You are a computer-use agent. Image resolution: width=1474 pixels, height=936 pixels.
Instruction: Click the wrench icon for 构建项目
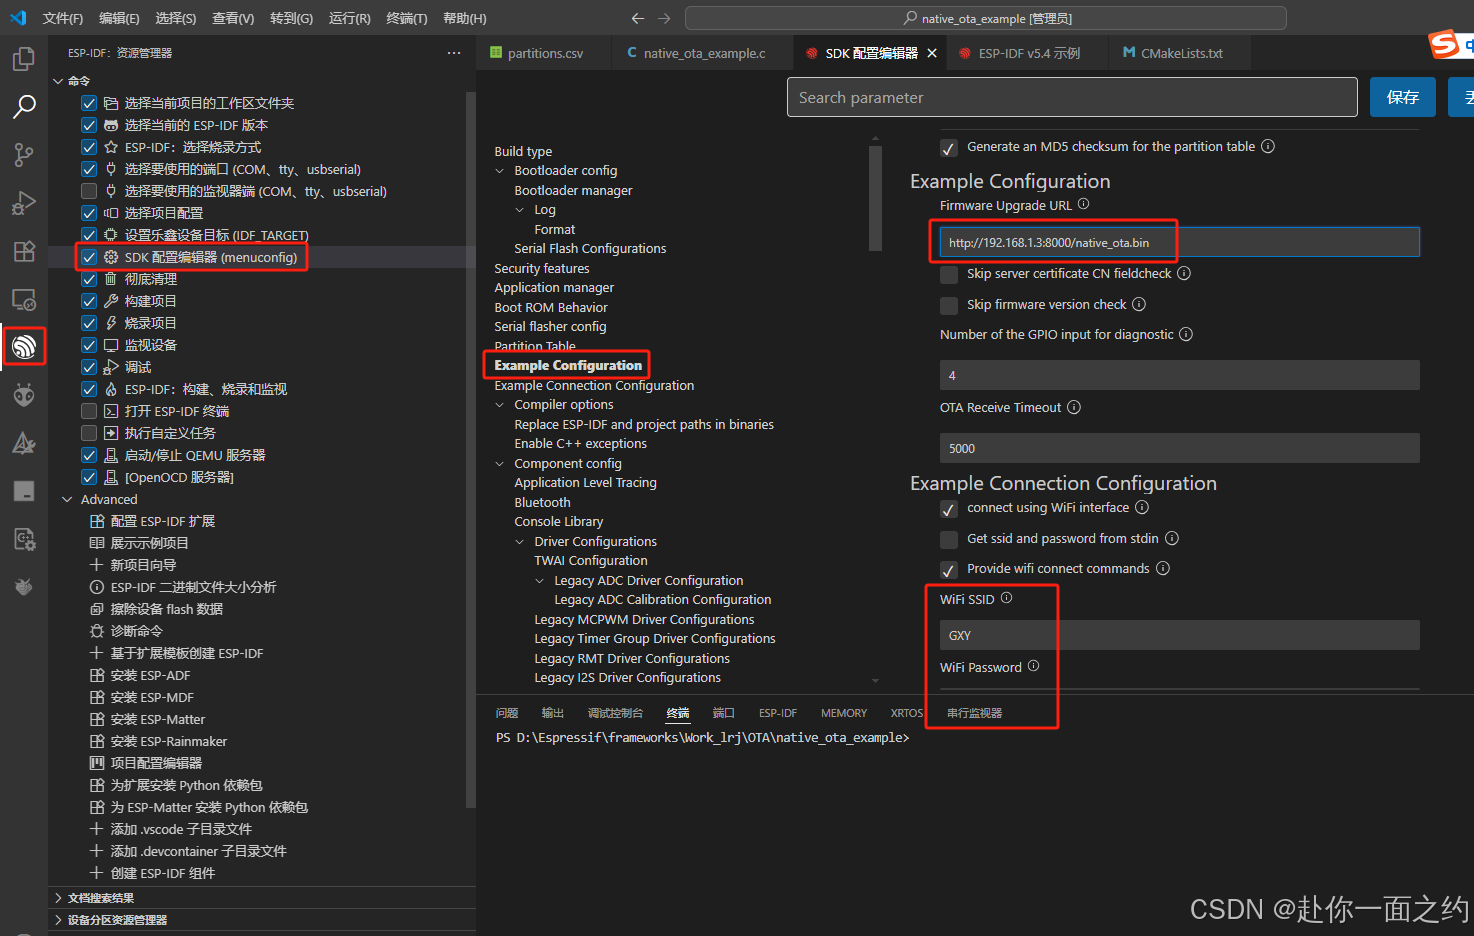point(111,301)
